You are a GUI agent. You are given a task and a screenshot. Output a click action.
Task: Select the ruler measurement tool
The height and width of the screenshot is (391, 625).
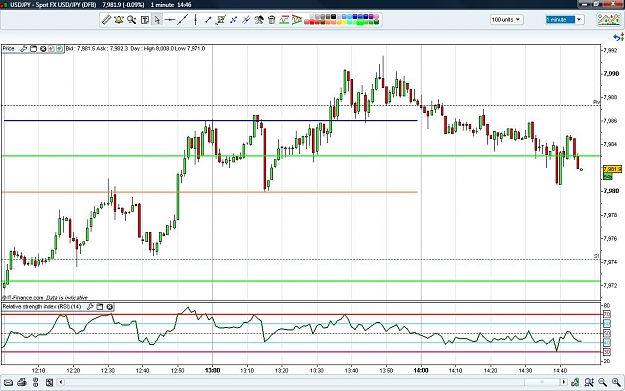pyautogui.click(x=106, y=20)
